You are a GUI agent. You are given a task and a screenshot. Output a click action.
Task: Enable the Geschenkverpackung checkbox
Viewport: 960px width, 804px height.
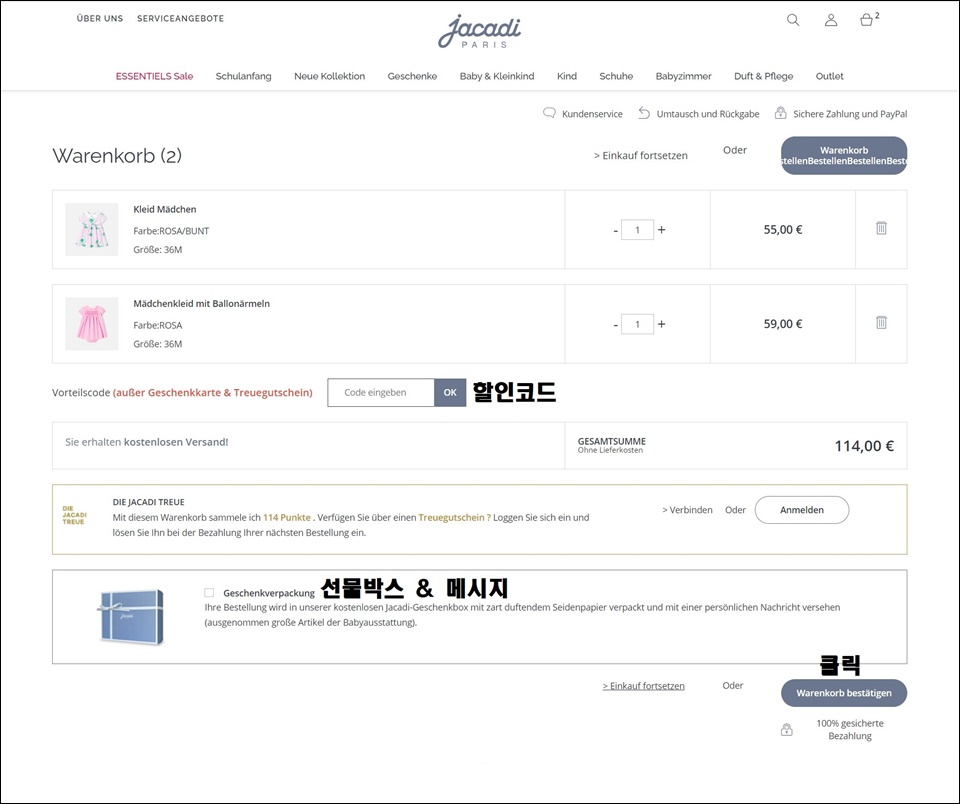click(209, 592)
